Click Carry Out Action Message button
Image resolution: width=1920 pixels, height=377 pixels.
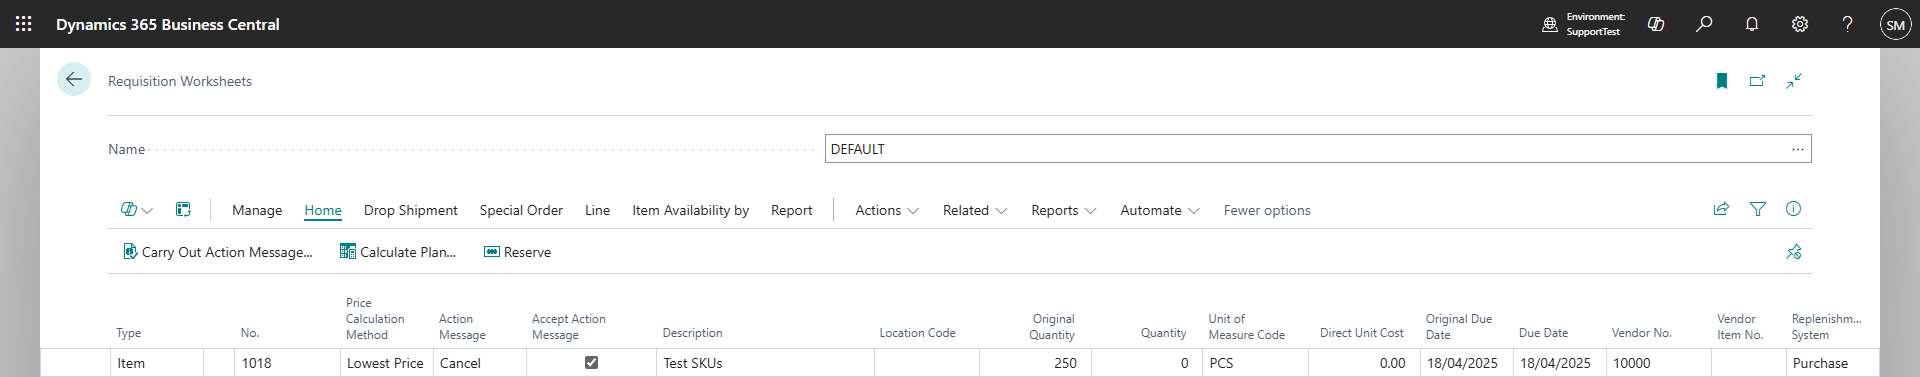pos(217,252)
